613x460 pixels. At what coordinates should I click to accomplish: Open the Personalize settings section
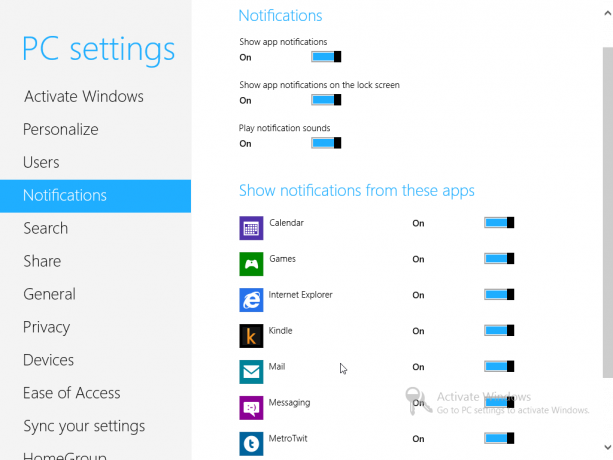click(61, 129)
